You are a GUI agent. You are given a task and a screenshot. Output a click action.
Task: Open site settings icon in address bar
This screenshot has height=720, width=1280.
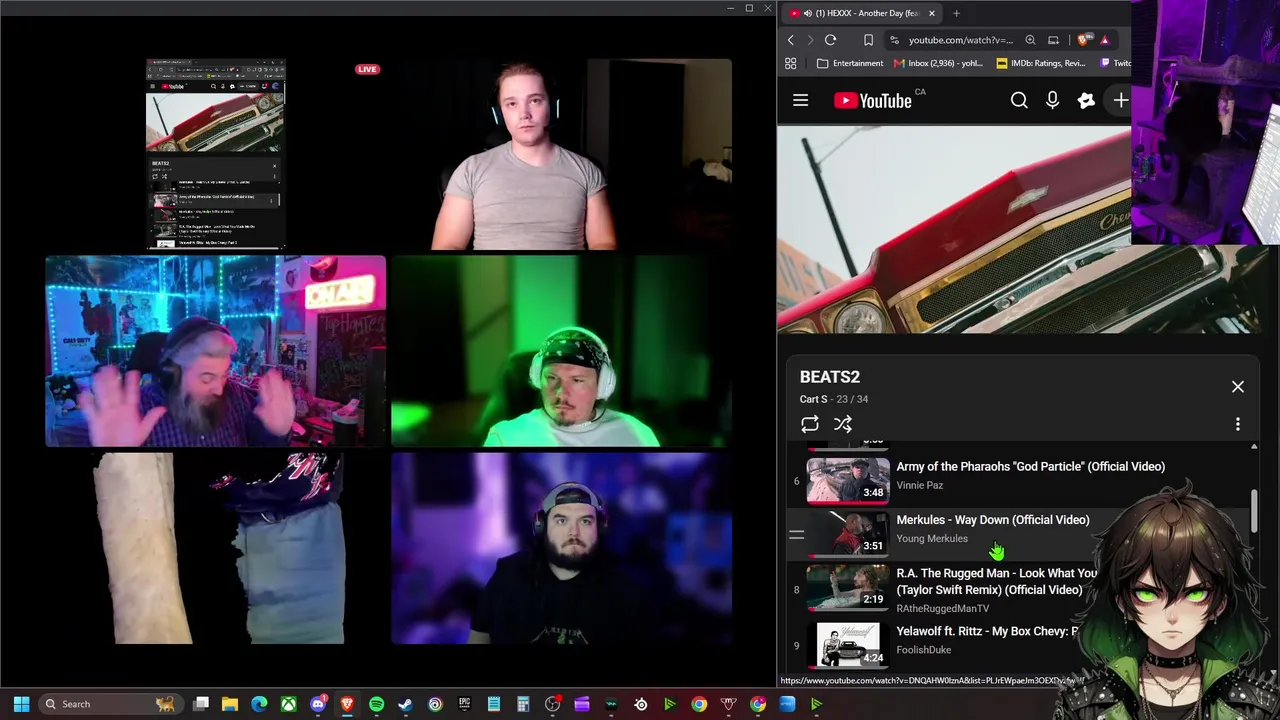[894, 40]
